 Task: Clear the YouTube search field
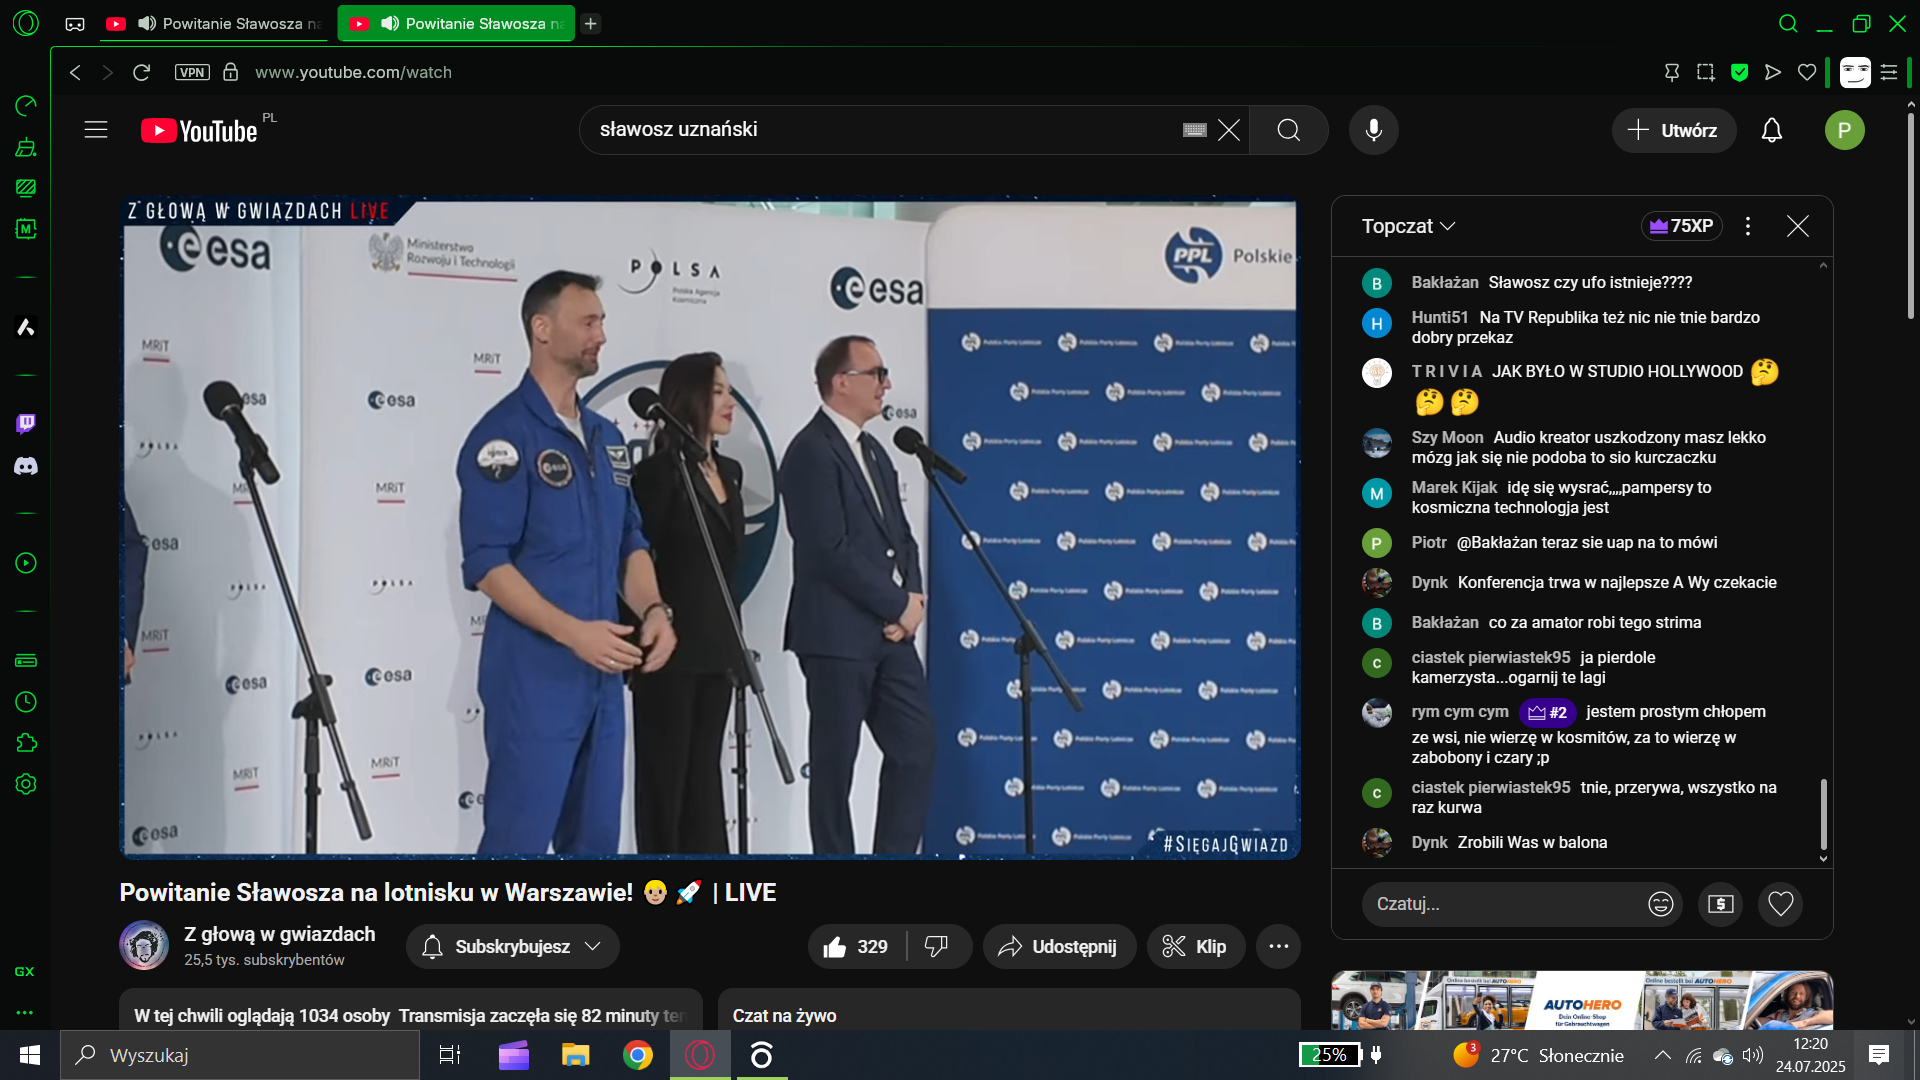[1229, 130]
